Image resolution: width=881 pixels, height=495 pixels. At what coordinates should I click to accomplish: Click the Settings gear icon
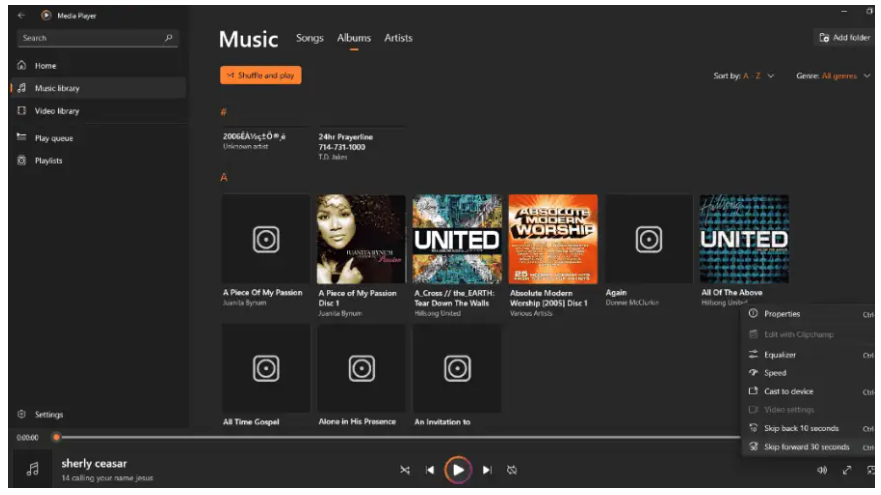coord(21,414)
